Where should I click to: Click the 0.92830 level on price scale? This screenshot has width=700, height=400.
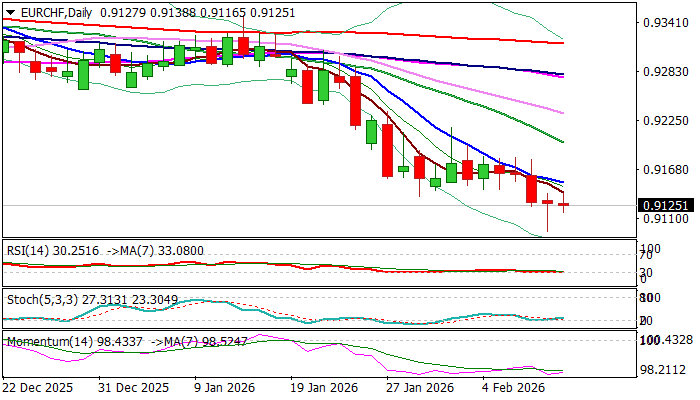[662, 72]
